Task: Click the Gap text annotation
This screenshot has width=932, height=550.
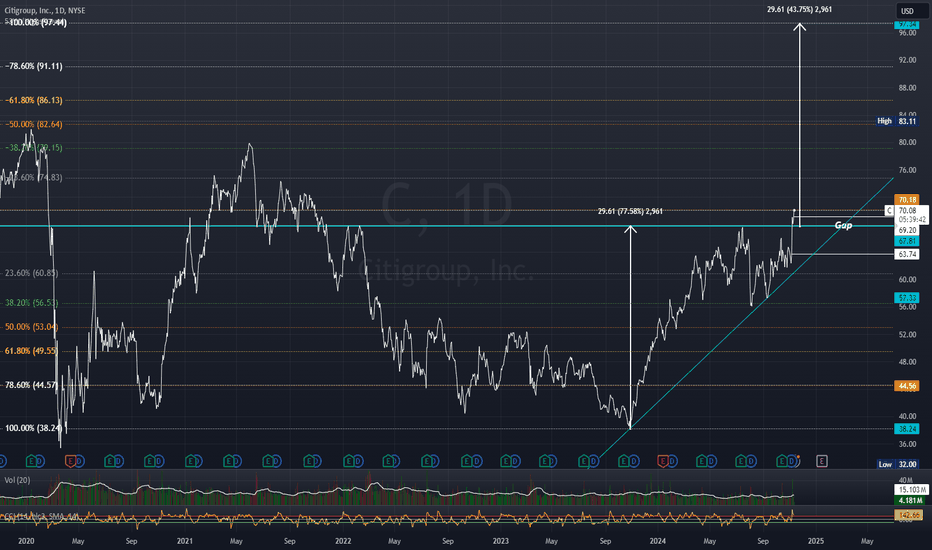Action: pyautogui.click(x=843, y=225)
